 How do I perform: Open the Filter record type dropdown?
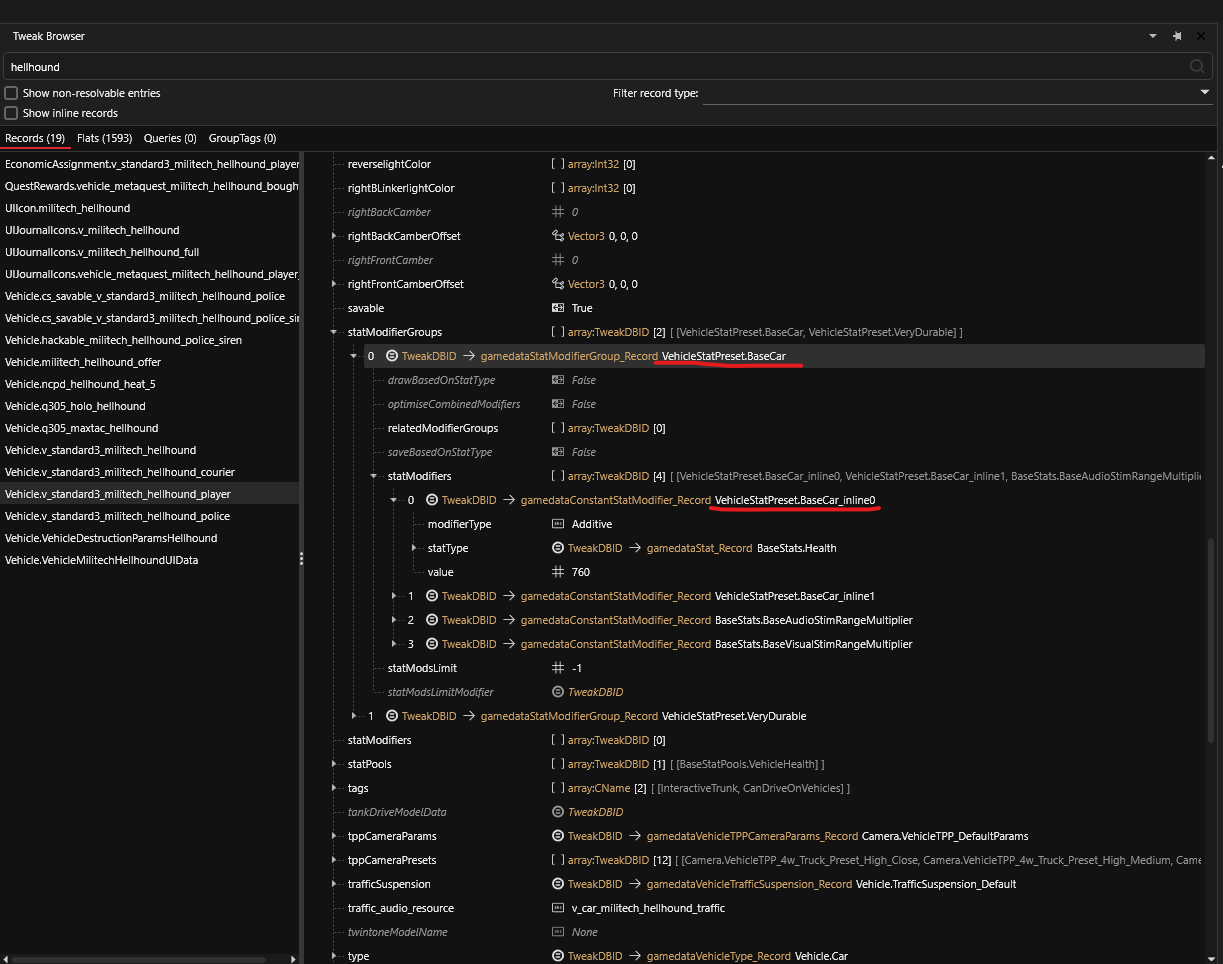coord(957,93)
